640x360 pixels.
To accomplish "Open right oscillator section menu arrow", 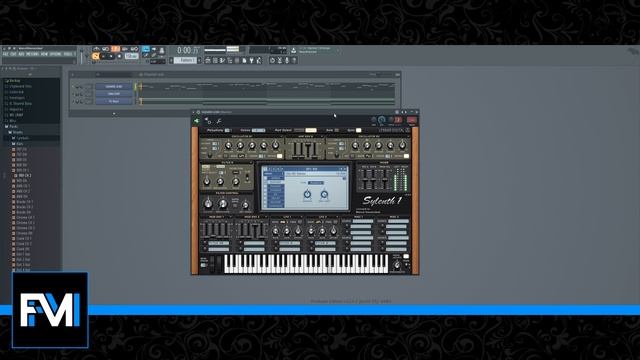I will pos(408,136).
